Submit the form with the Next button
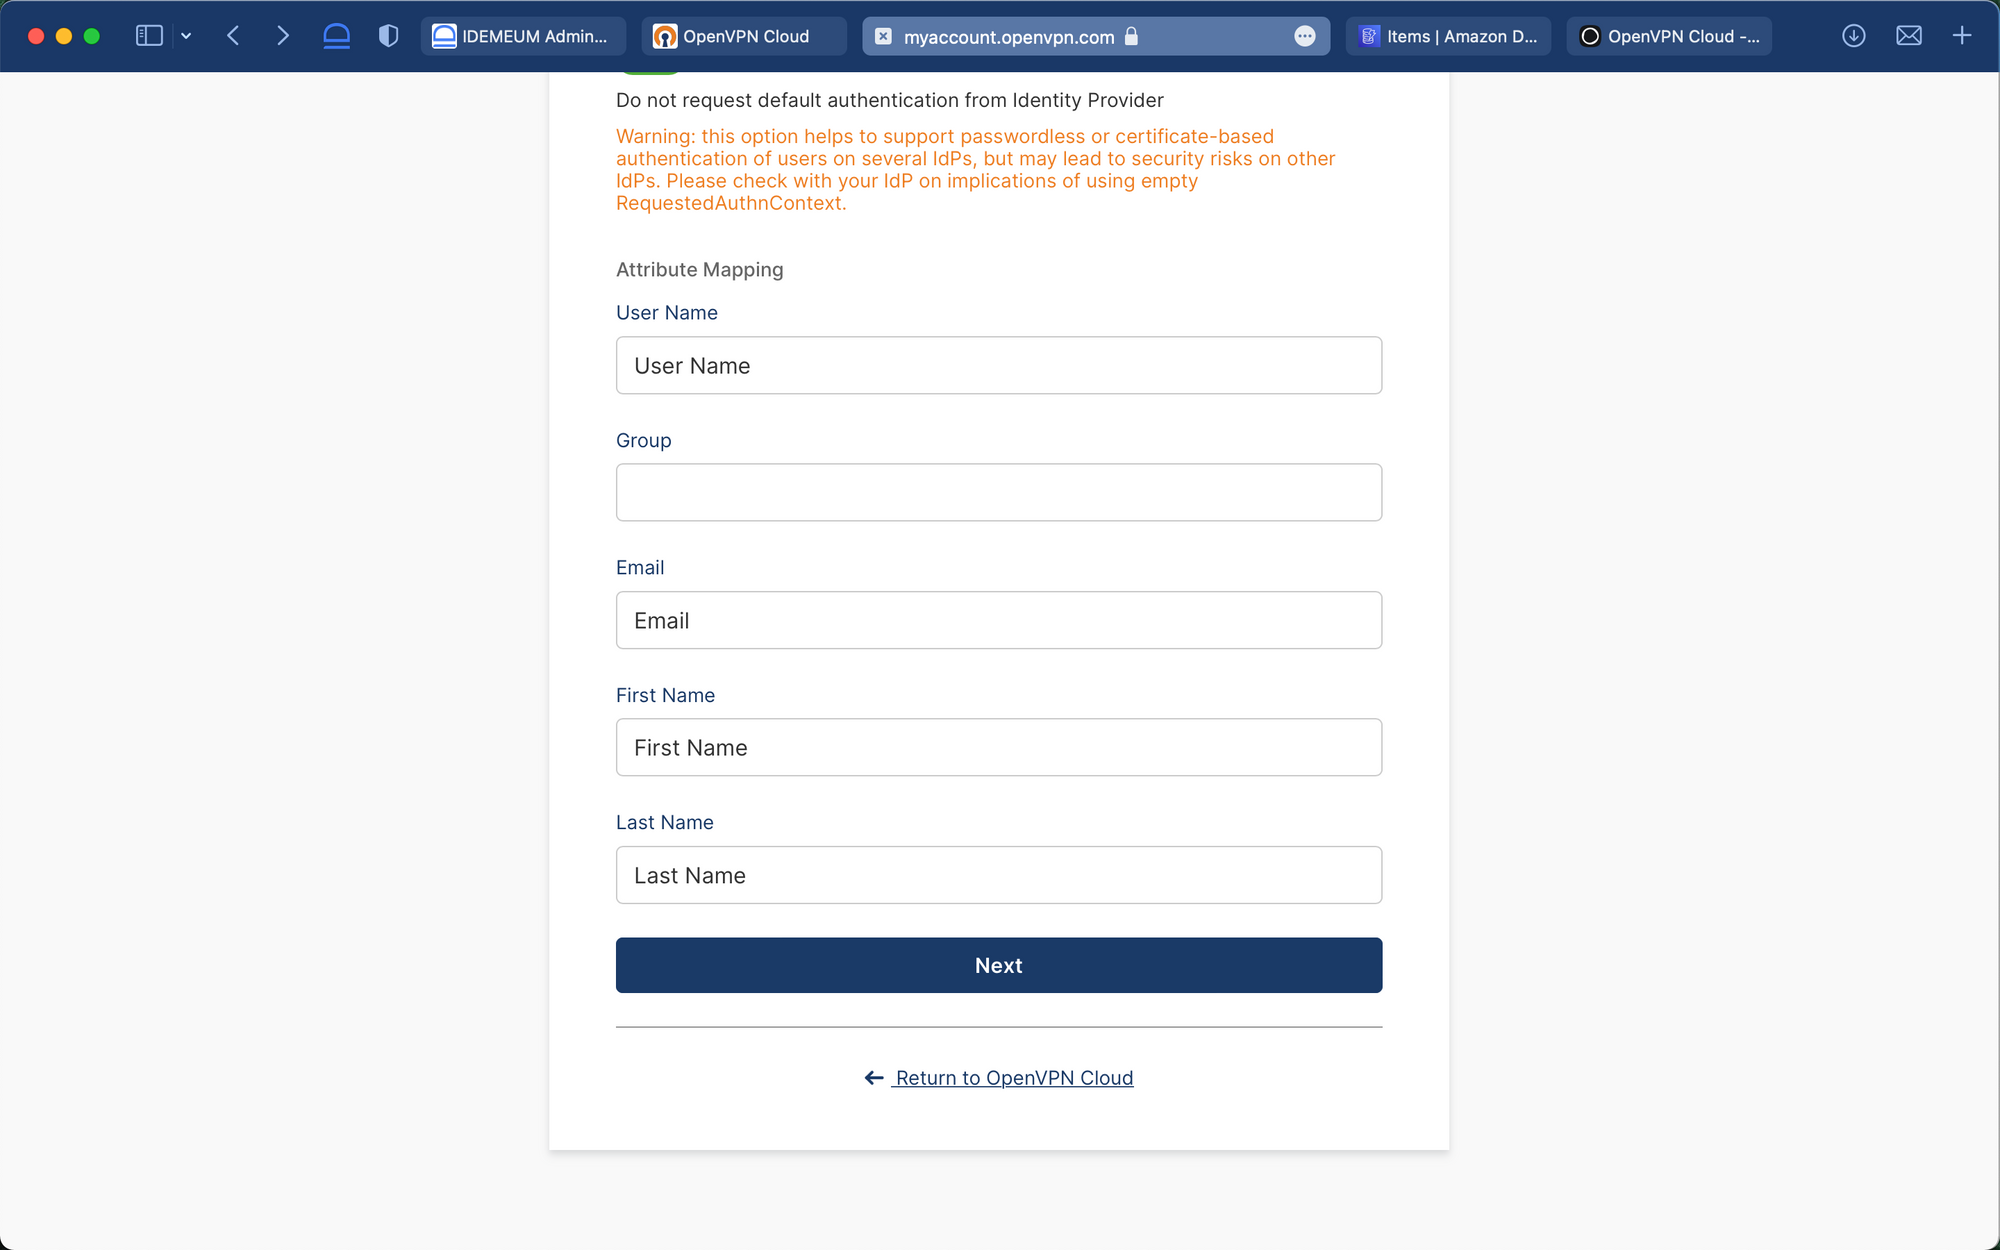This screenshot has height=1250, width=2000. click(999, 965)
